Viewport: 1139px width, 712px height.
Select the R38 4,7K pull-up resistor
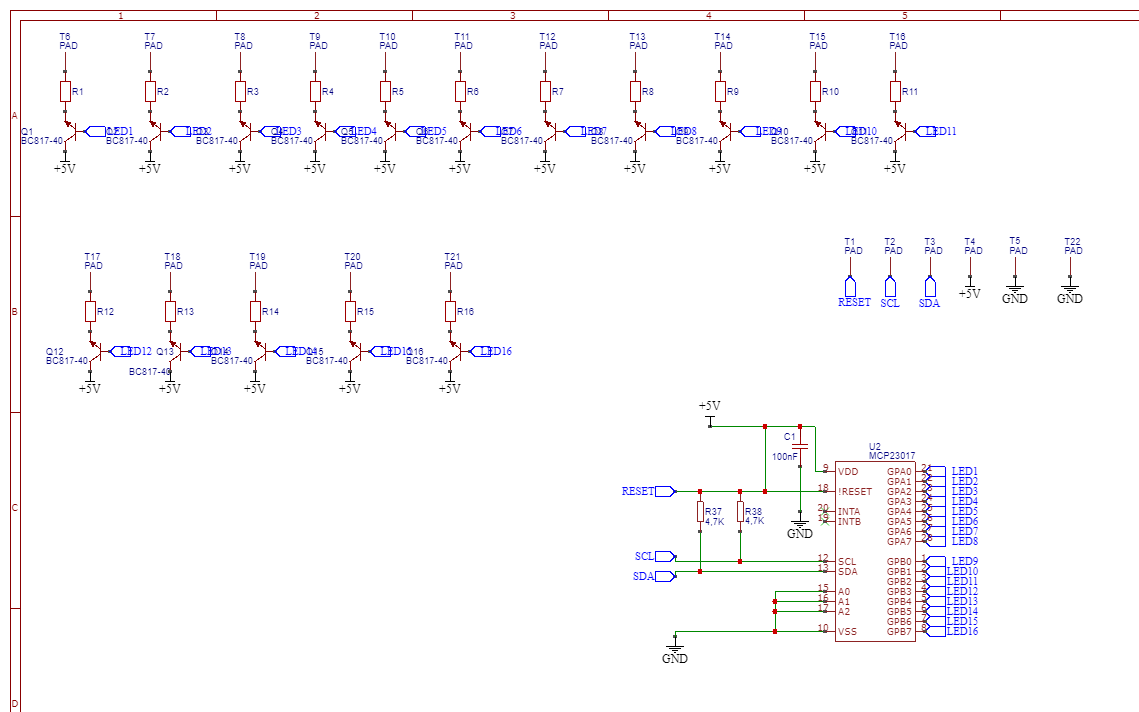[x=740, y=511]
